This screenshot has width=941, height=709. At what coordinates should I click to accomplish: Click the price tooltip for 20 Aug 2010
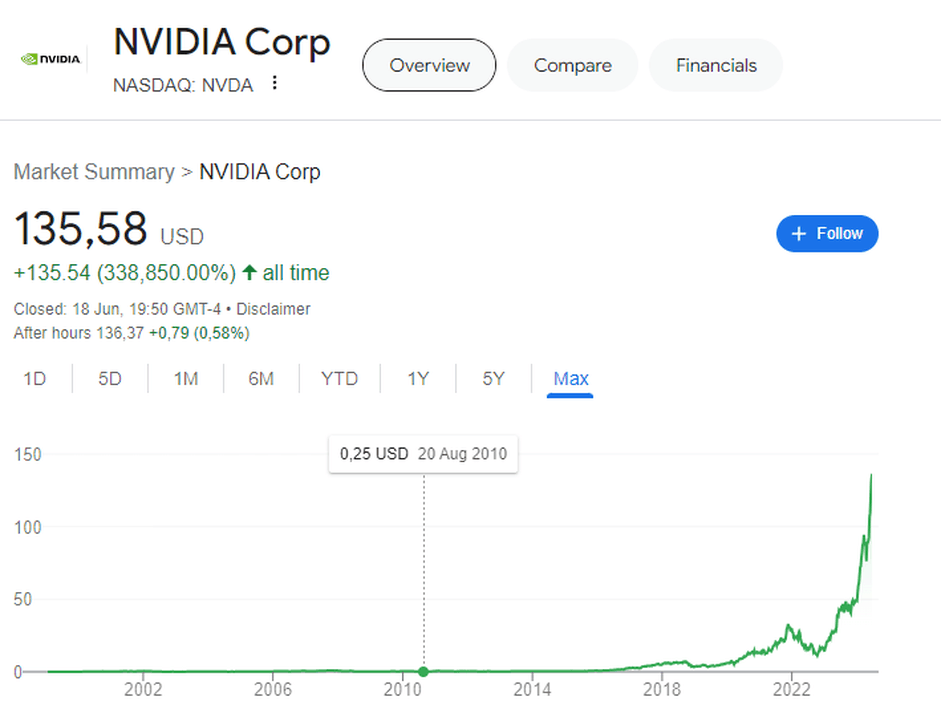click(423, 454)
